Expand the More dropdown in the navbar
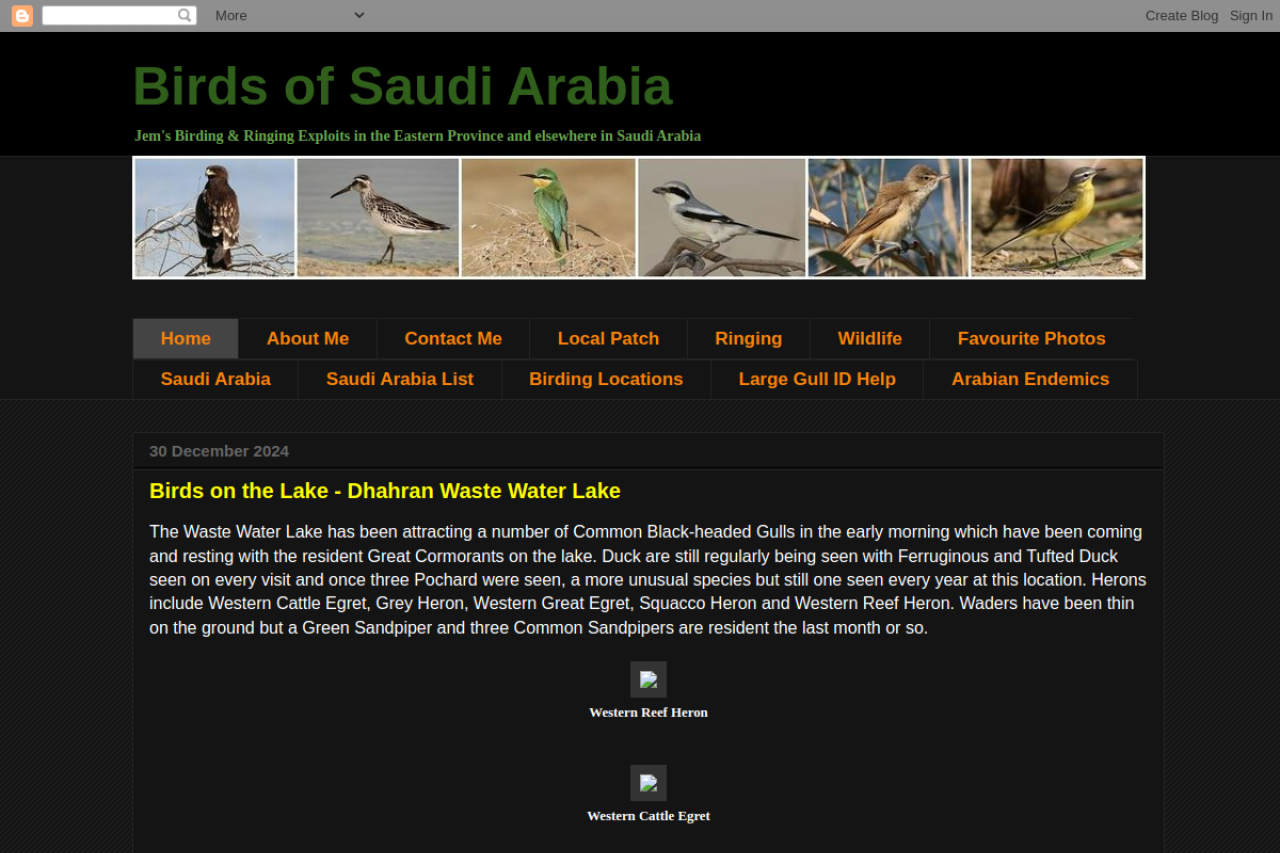The height and width of the screenshot is (853, 1280). click(290, 15)
